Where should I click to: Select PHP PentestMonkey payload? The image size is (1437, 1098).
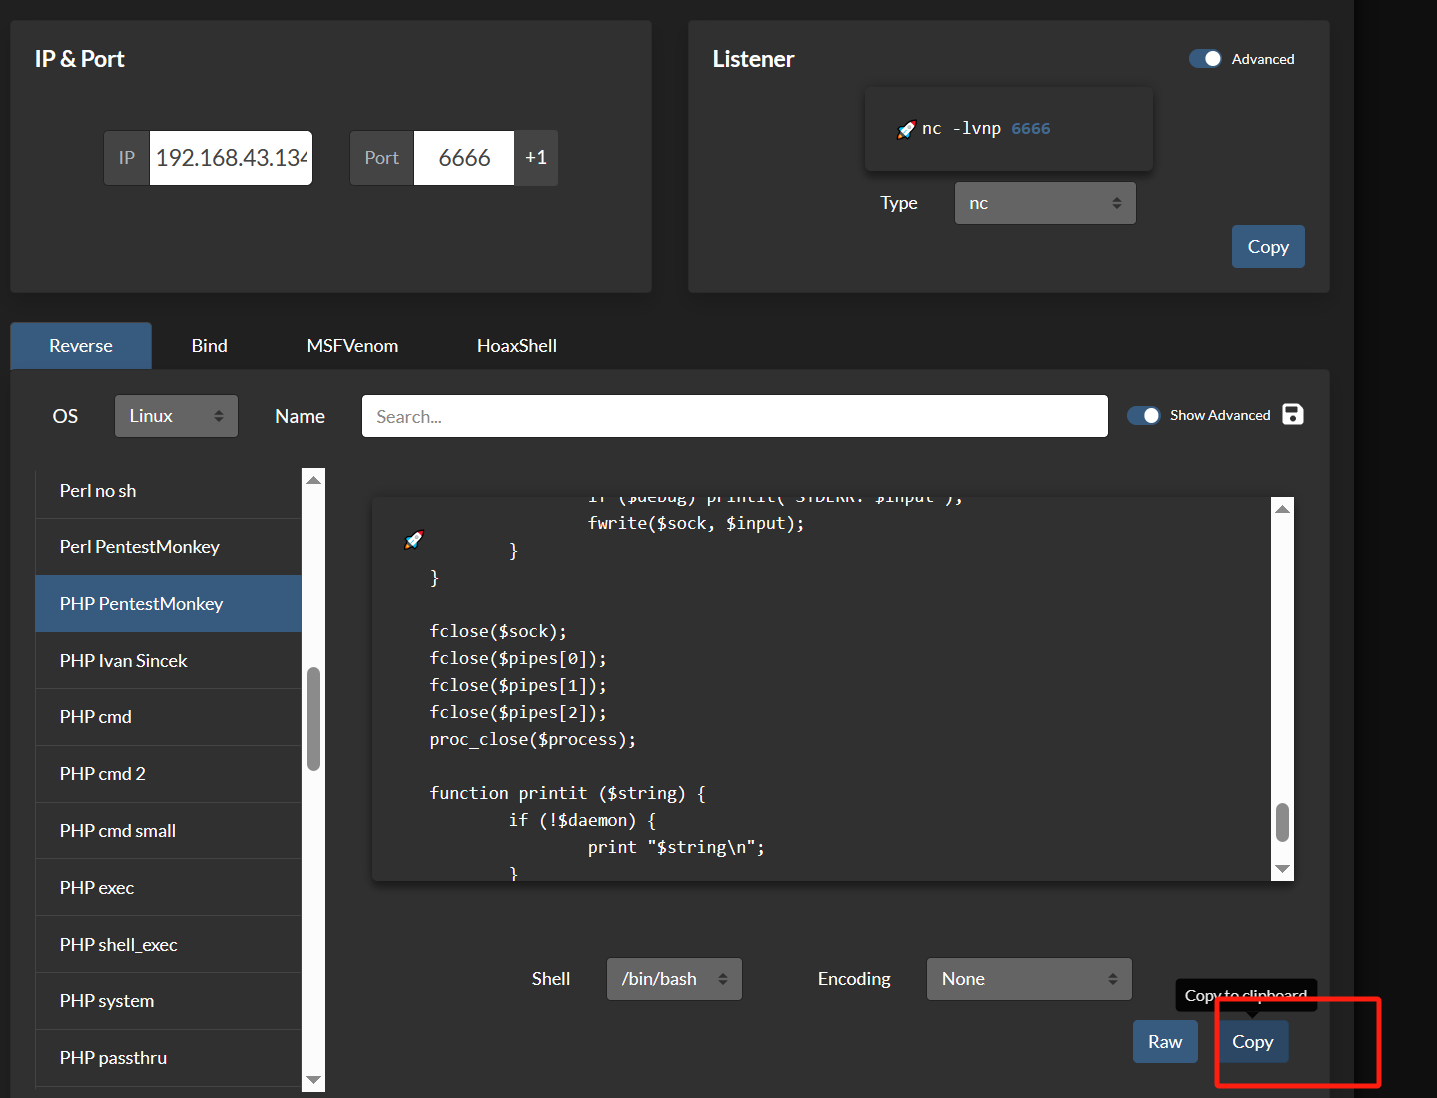click(168, 604)
